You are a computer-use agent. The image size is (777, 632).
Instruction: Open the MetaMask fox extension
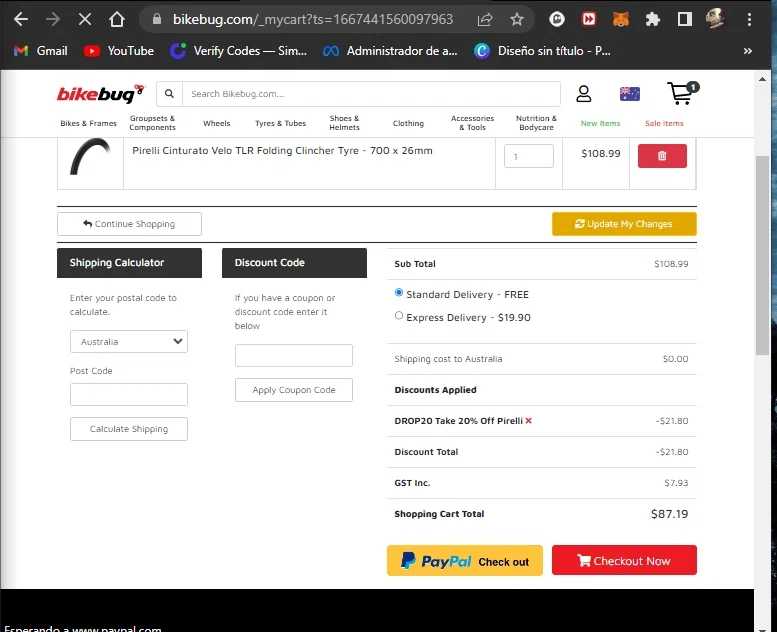620,19
